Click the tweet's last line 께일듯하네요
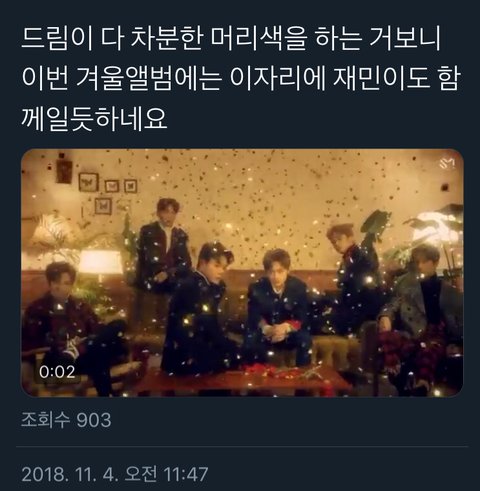Image resolution: width=480 pixels, height=491 pixels. 94,118
